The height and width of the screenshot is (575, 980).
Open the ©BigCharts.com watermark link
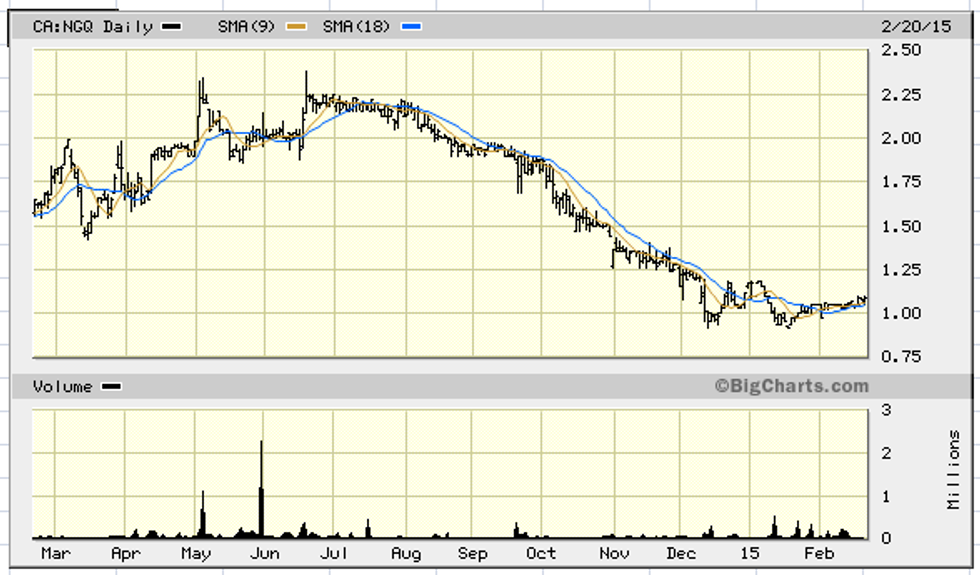pos(791,386)
